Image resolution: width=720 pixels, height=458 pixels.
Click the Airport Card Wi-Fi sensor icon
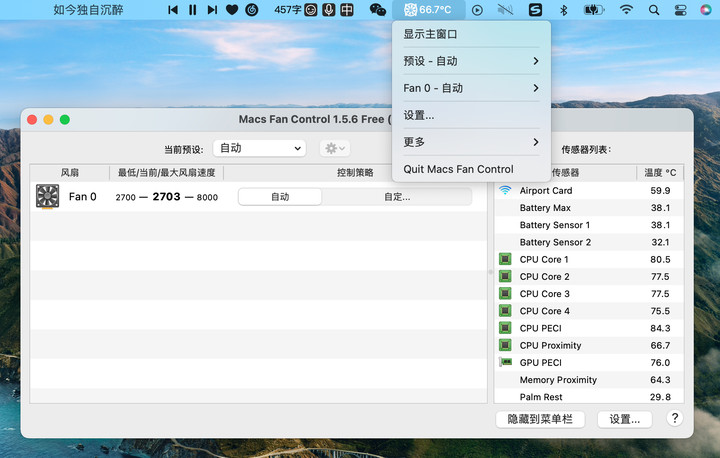coord(505,190)
